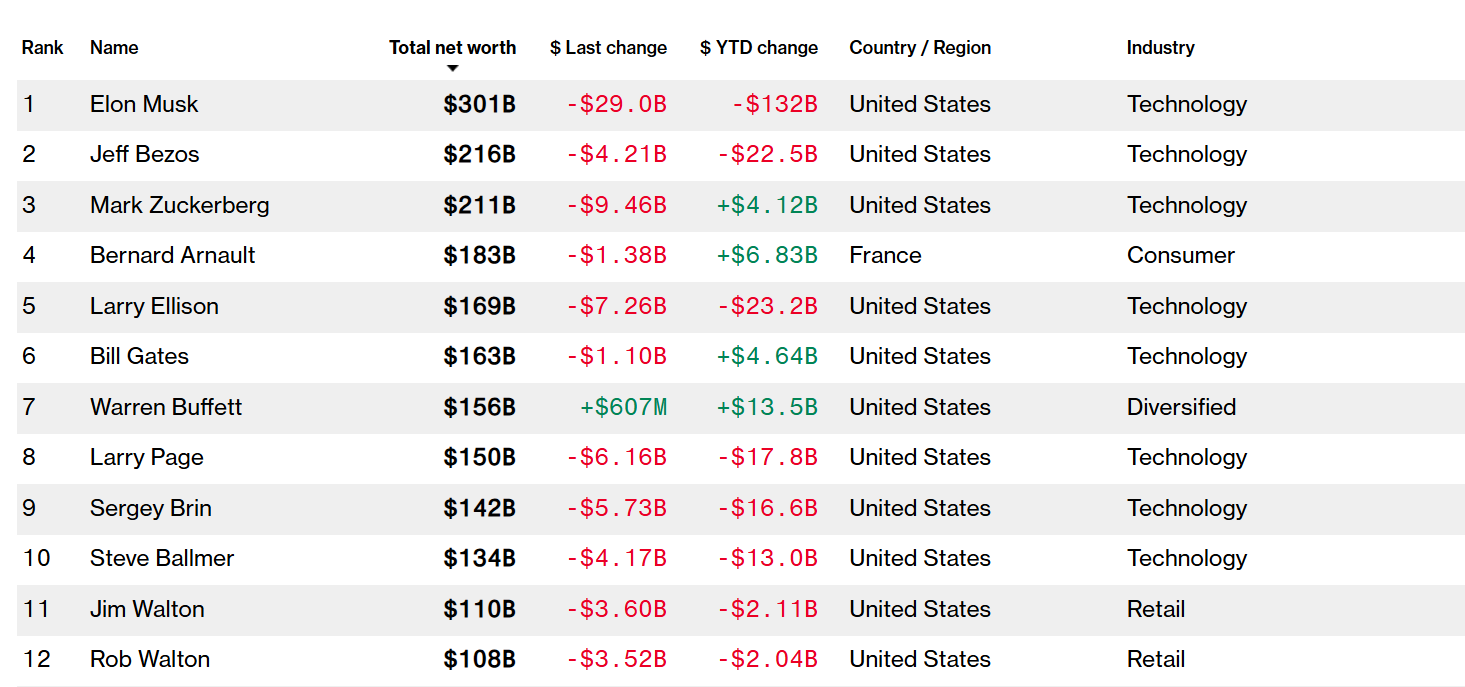The image size is (1465, 687).
Task: Click Rob Walton's Retail industry cell
Action: (1155, 659)
